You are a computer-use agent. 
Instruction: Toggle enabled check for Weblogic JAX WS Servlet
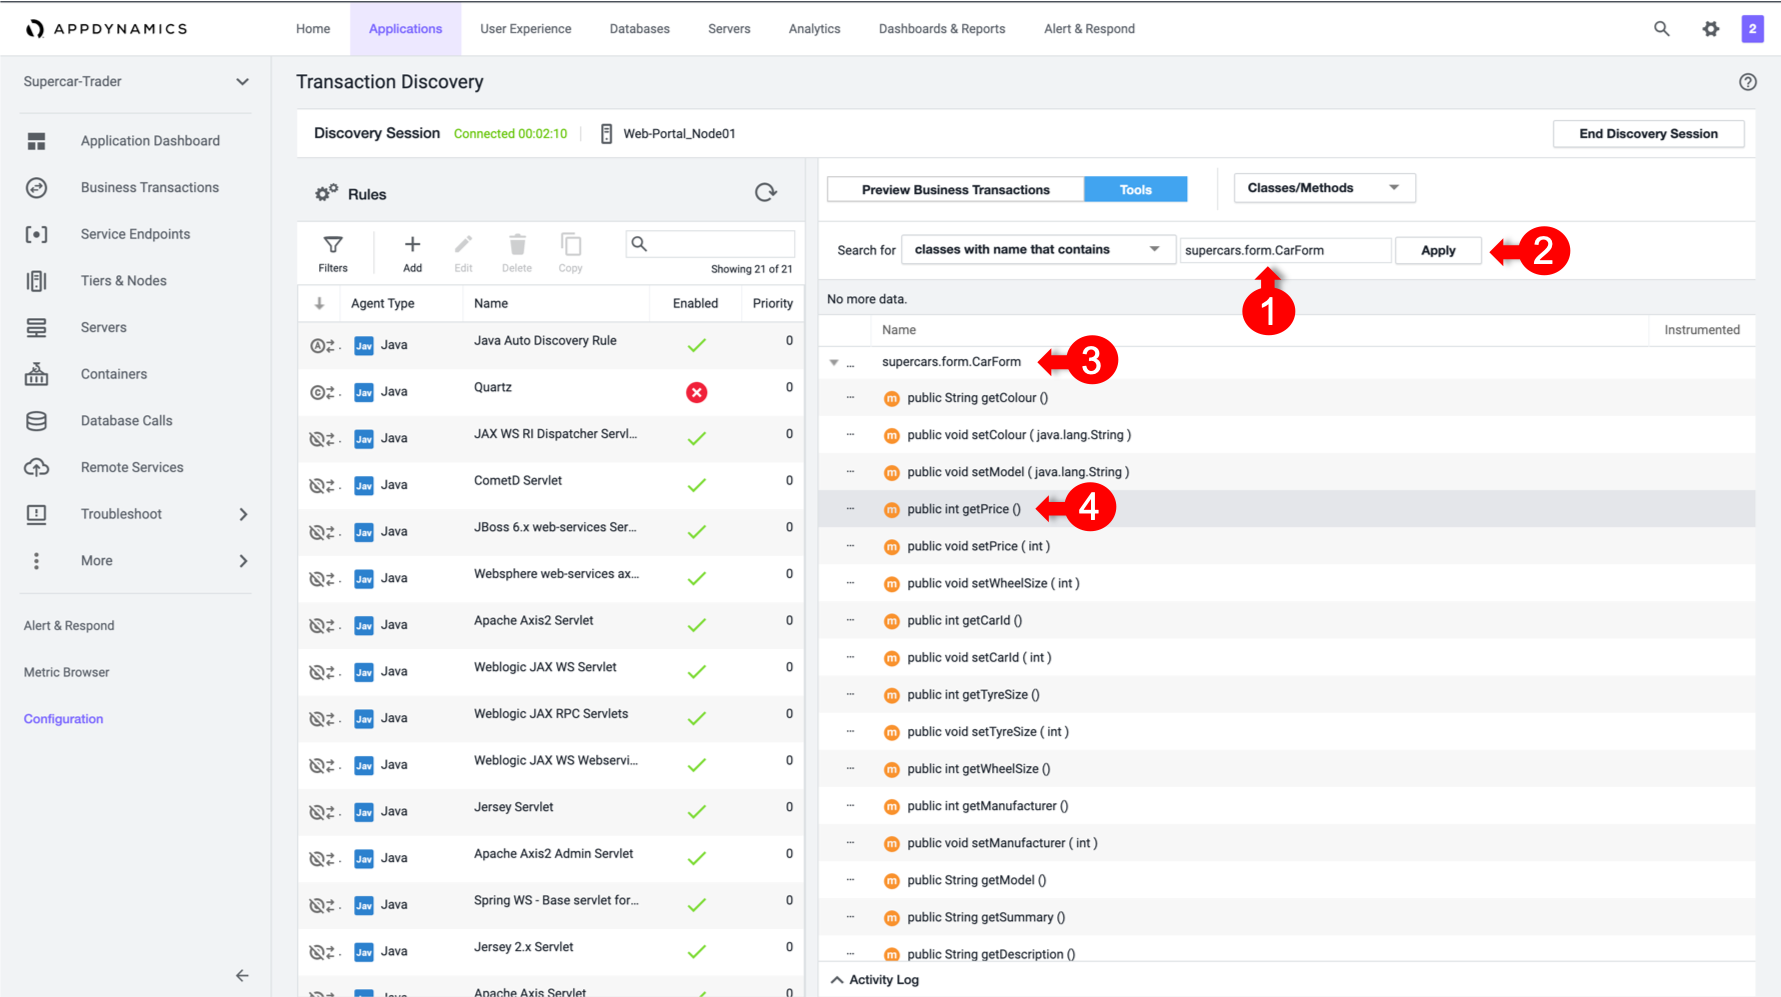click(x=697, y=672)
